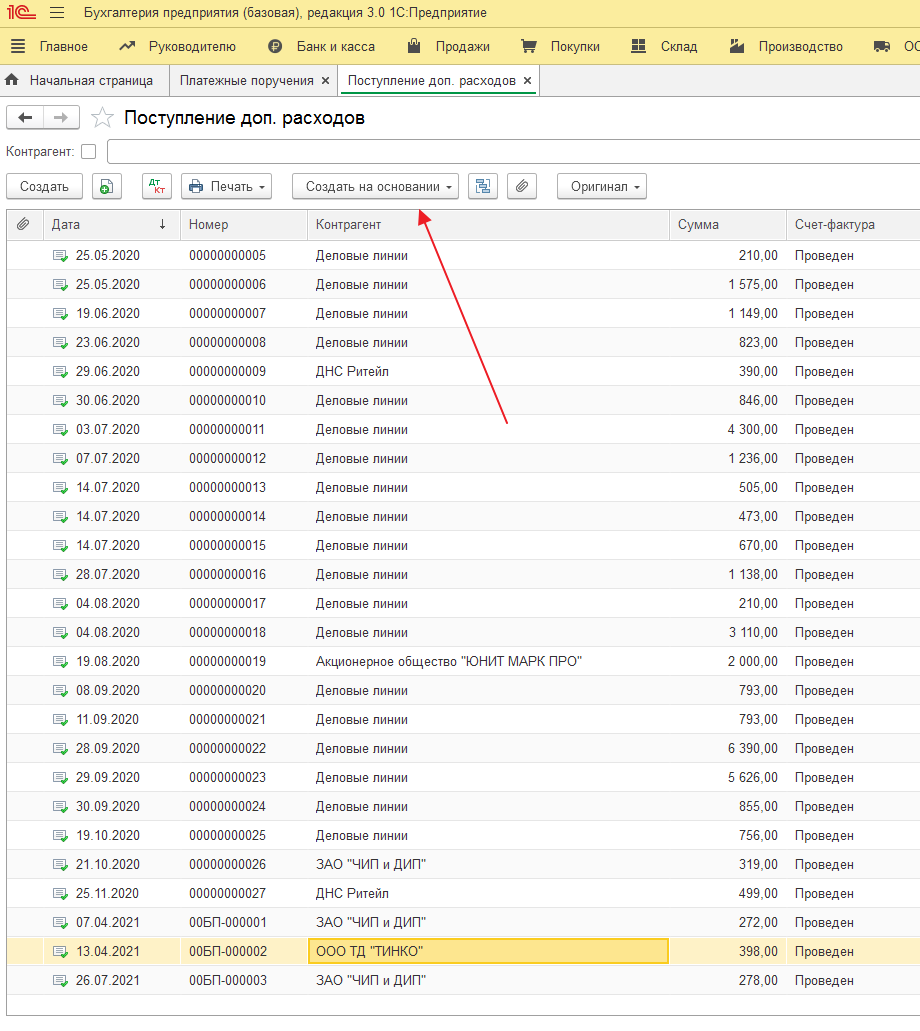Go back using the left arrow button
The image size is (920, 1031).
[x=25, y=118]
